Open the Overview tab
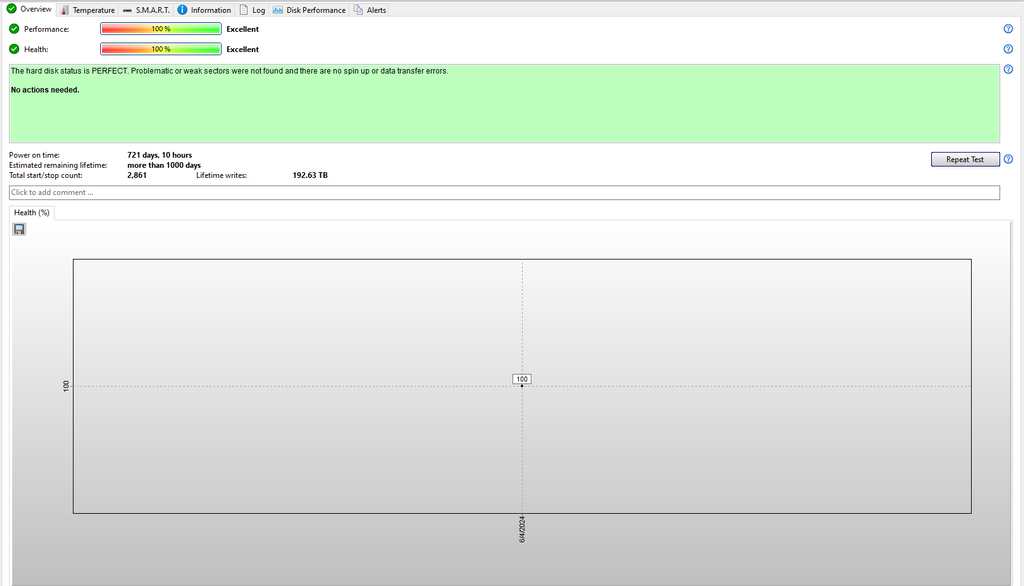This screenshot has height=586, width=1024. pyautogui.click(x=29, y=9)
